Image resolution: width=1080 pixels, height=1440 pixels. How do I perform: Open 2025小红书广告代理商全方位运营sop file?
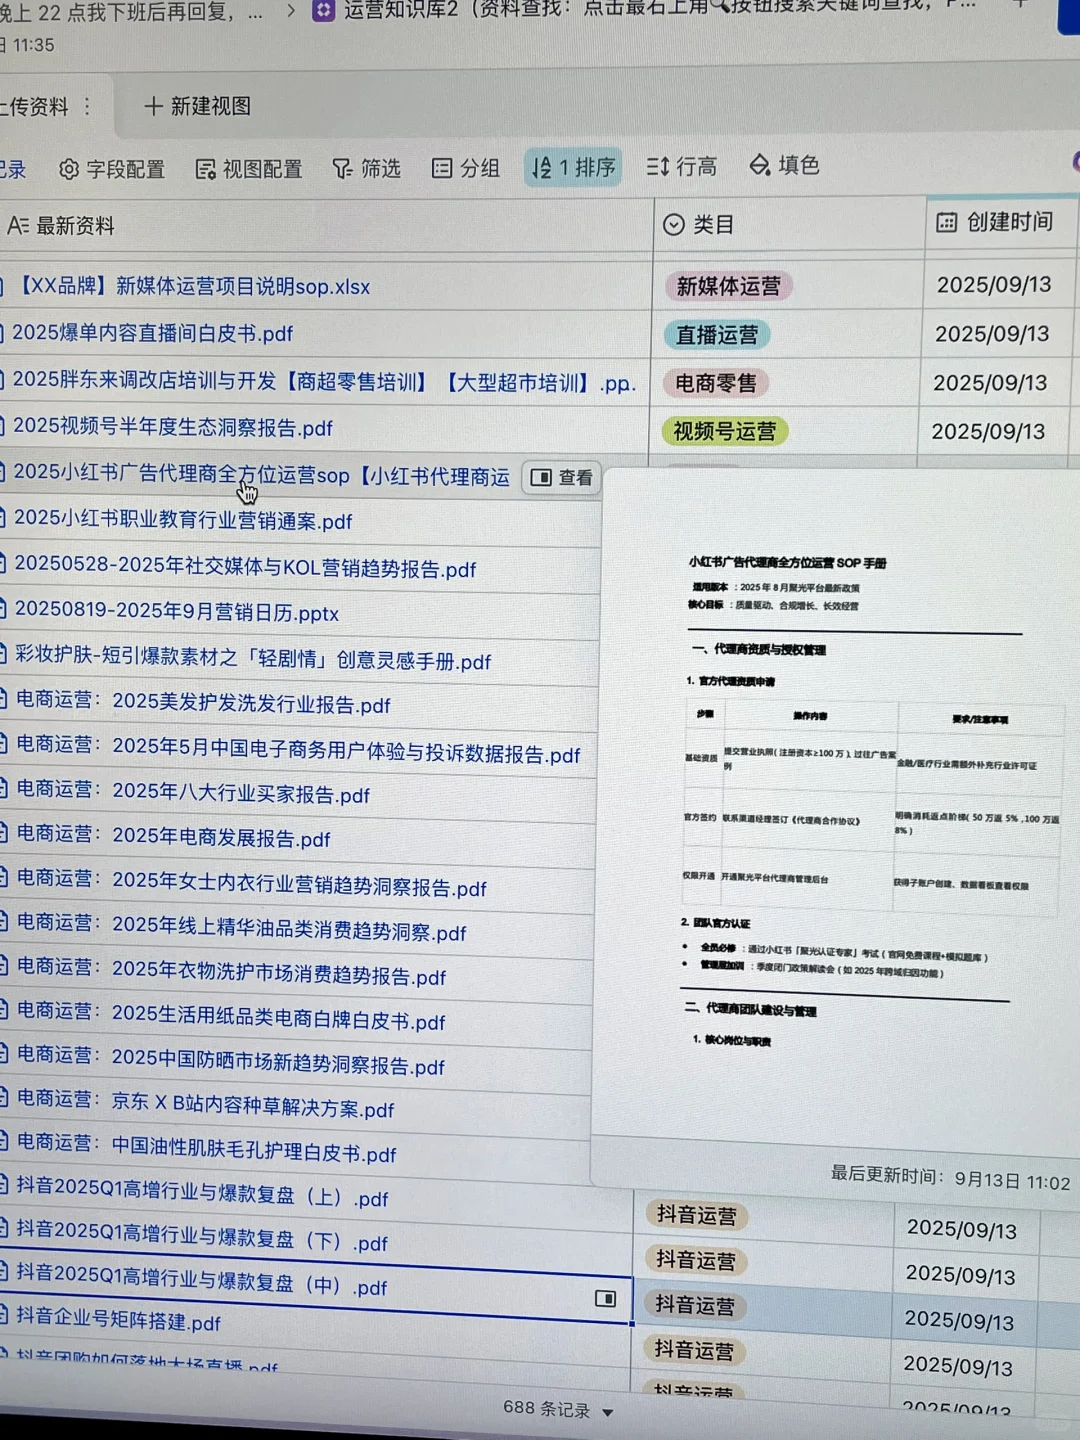tap(261, 475)
